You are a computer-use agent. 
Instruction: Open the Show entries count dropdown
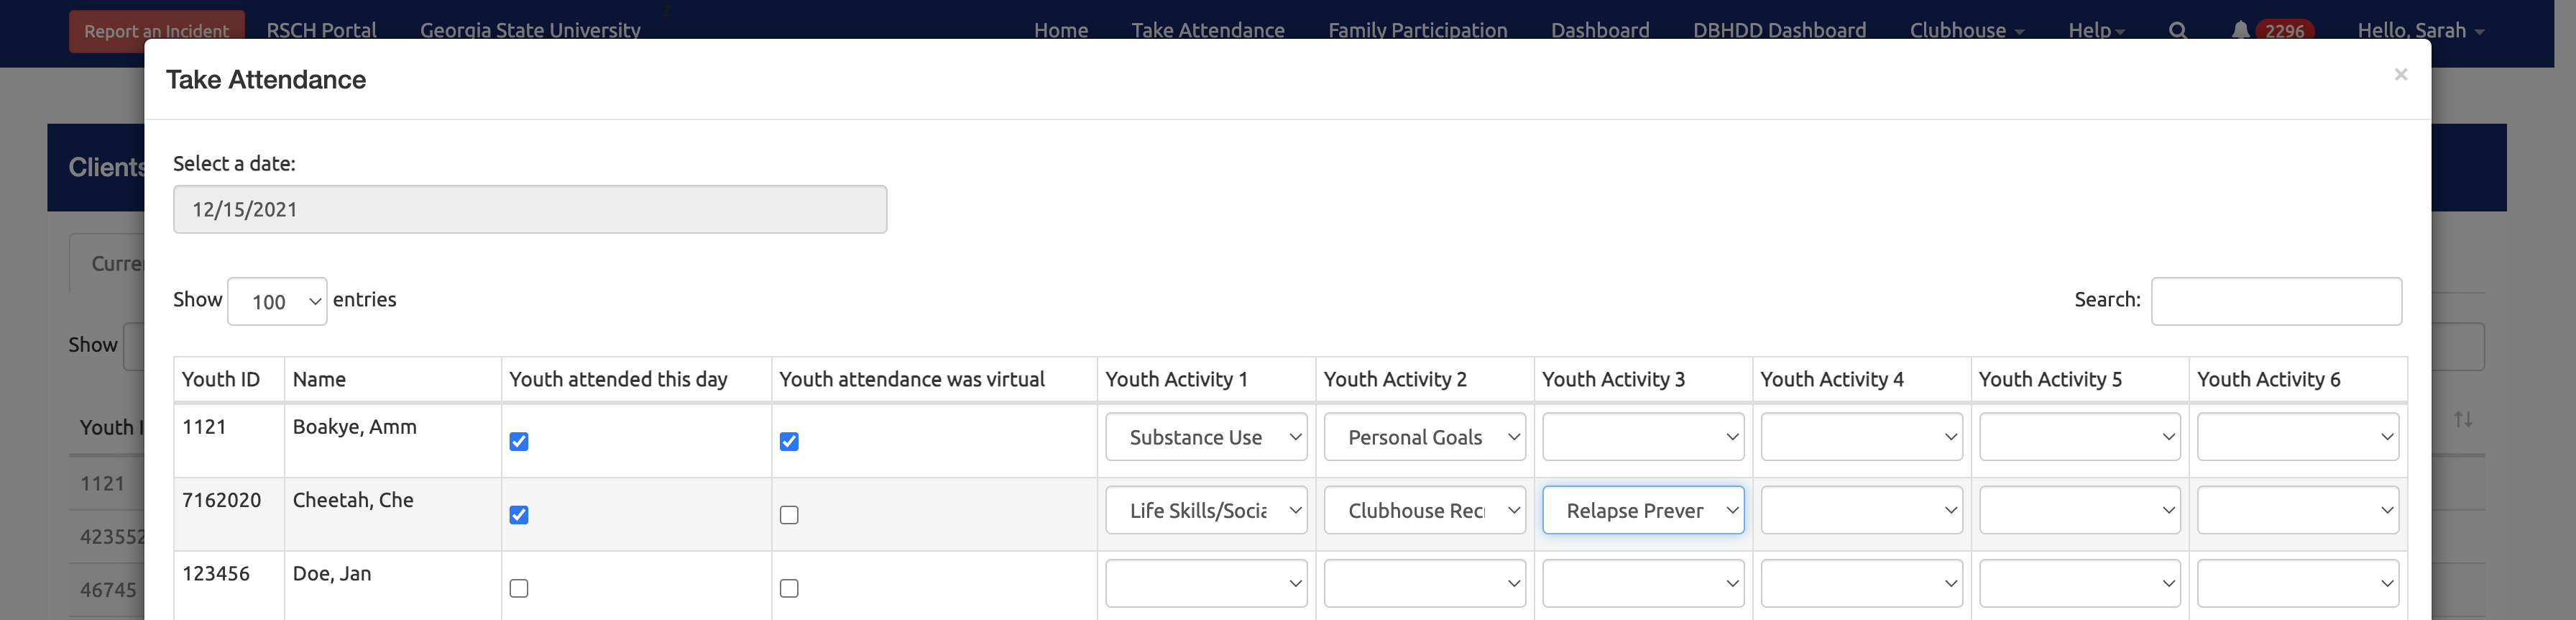pos(277,301)
